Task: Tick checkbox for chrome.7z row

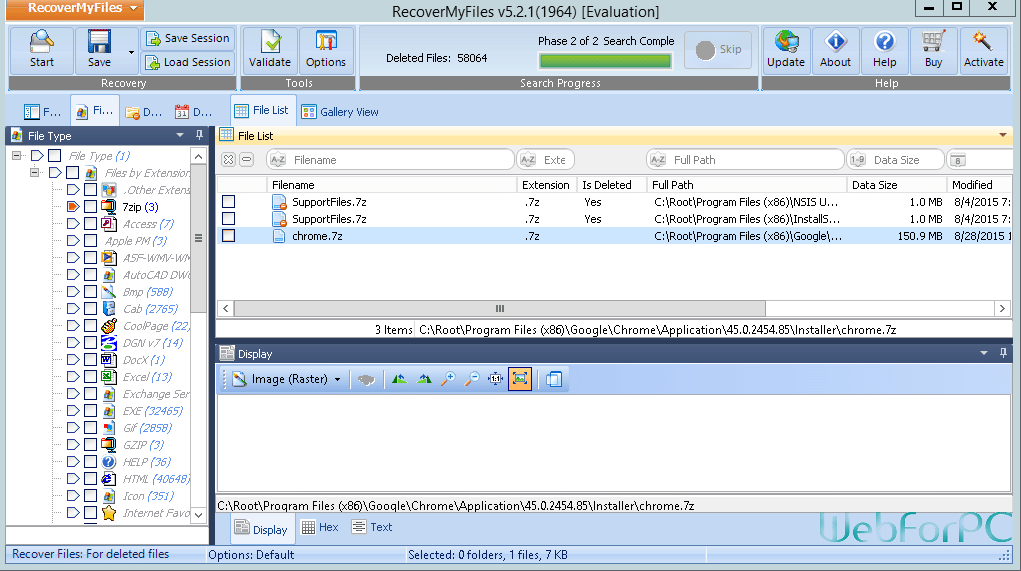Action: coord(229,236)
